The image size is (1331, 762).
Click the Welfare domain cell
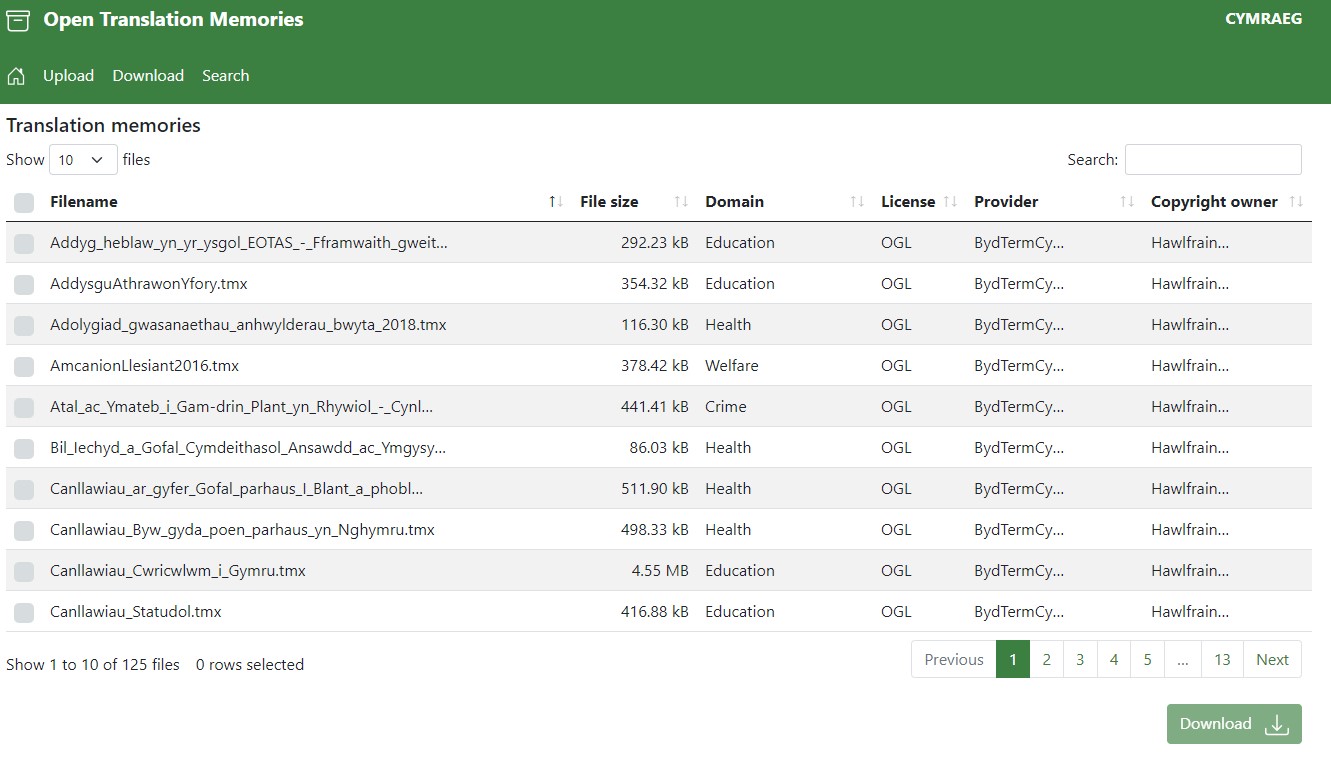[x=732, y=366]
